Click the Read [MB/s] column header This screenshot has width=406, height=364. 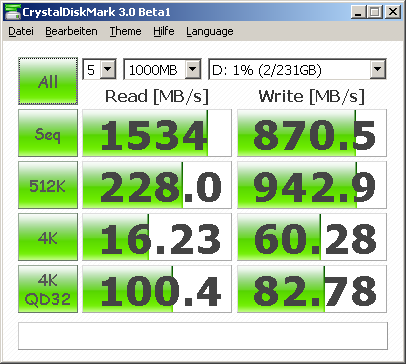(157, 96)
